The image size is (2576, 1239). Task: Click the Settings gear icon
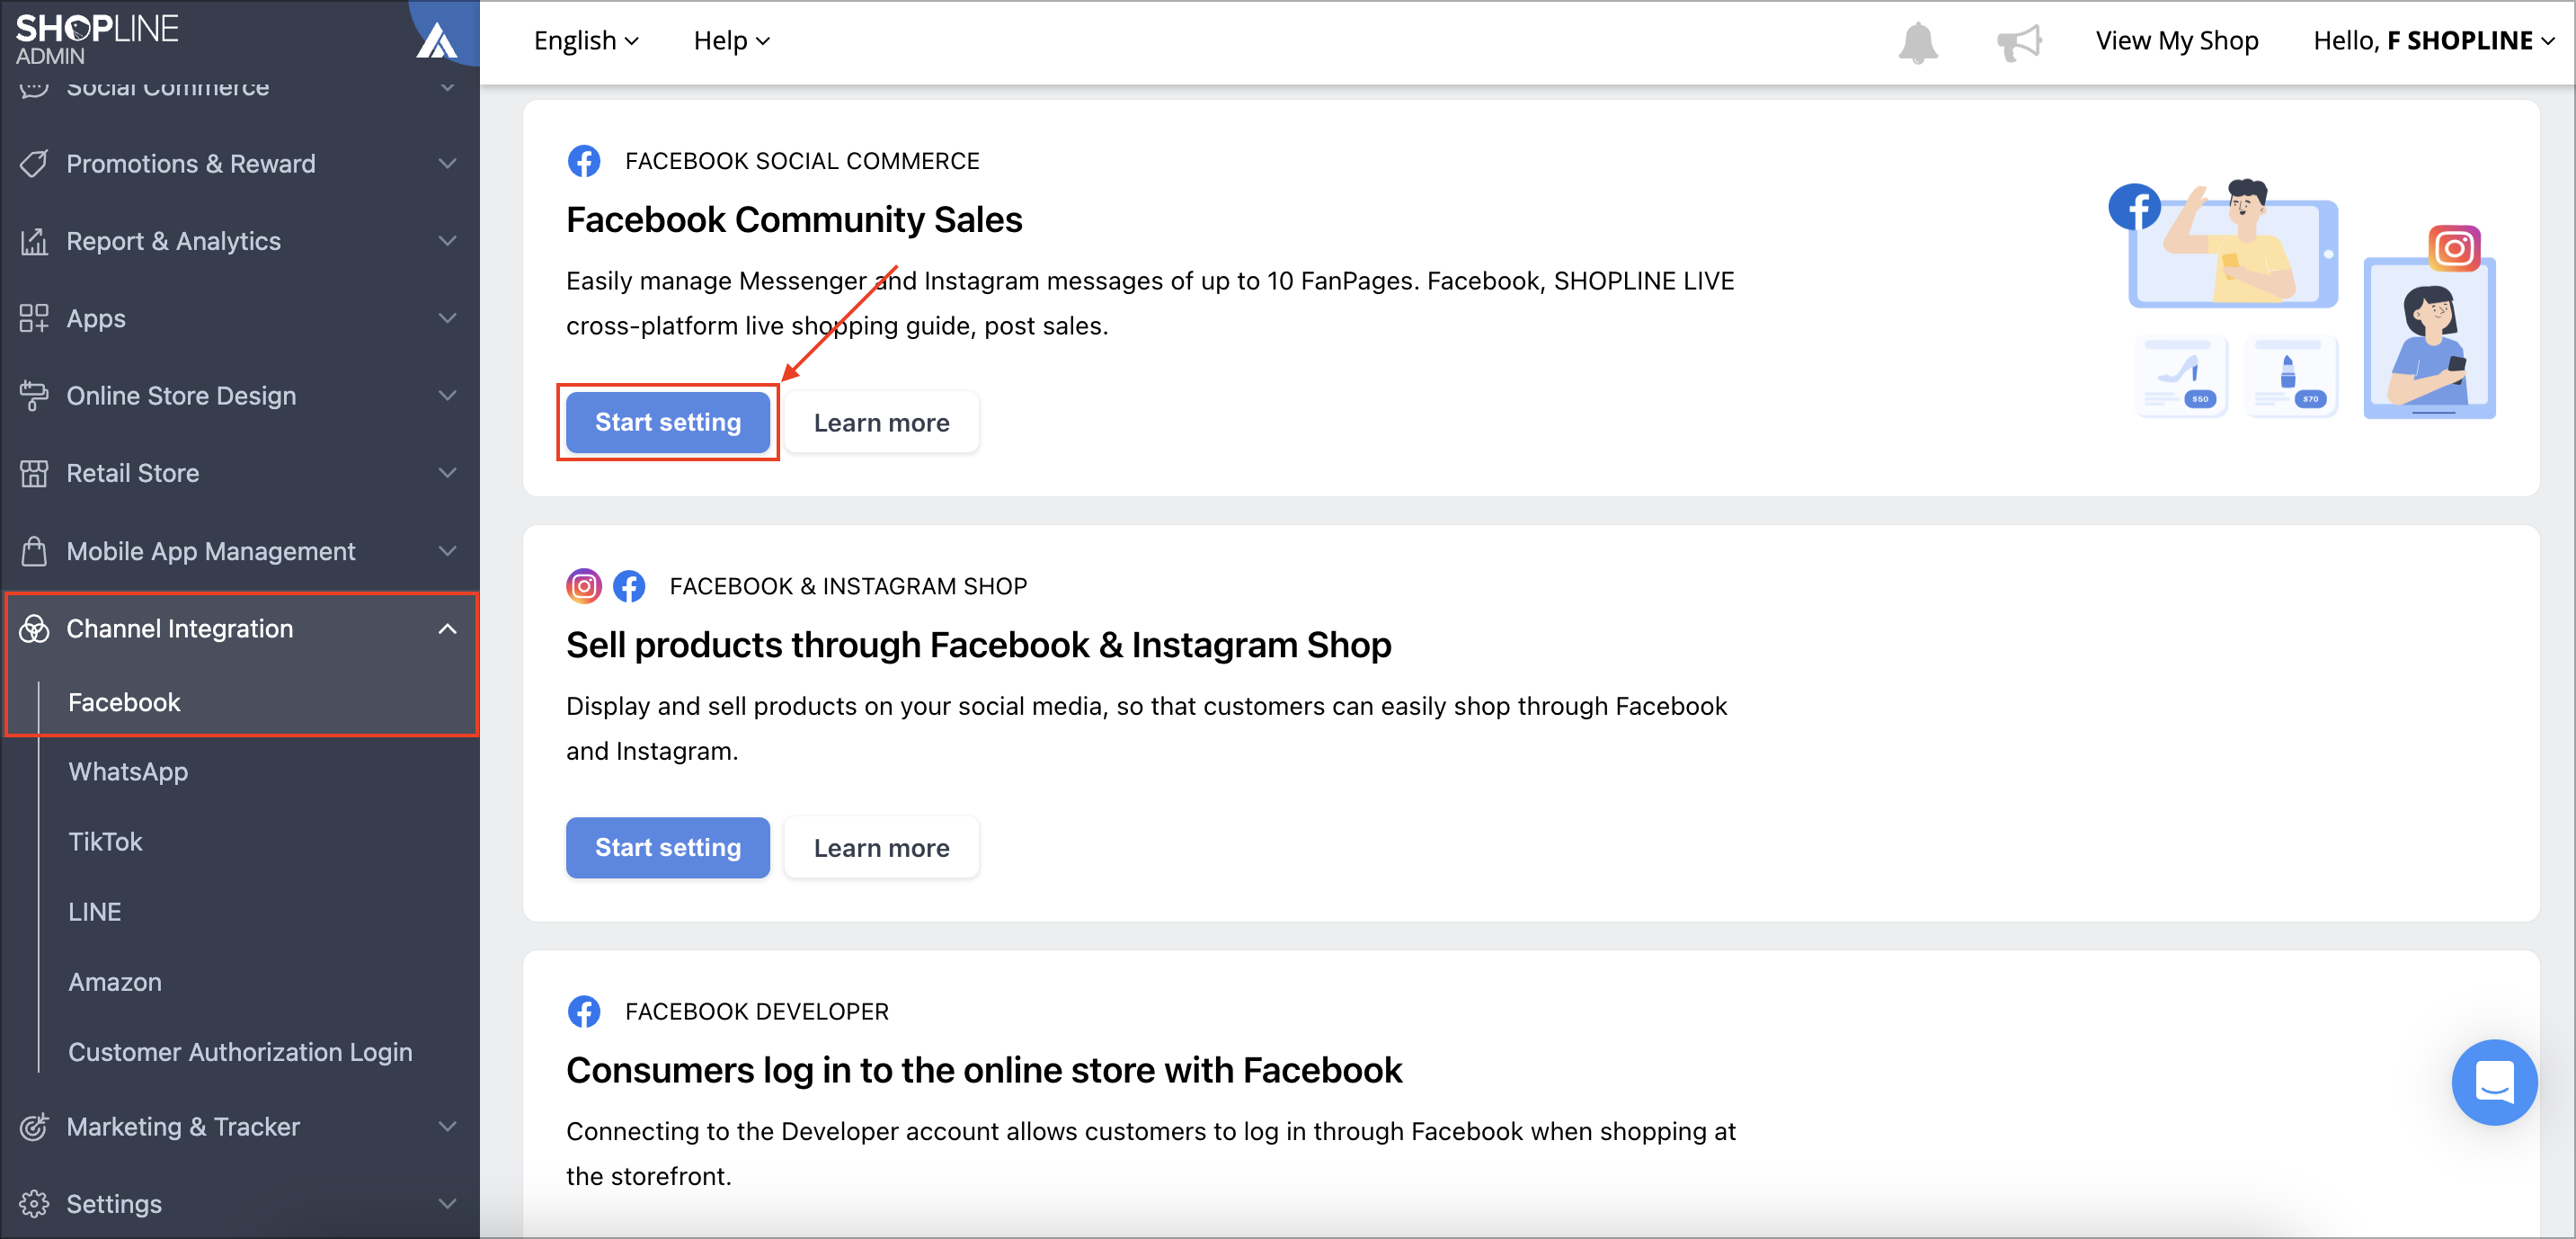[x=34, y=1204]
